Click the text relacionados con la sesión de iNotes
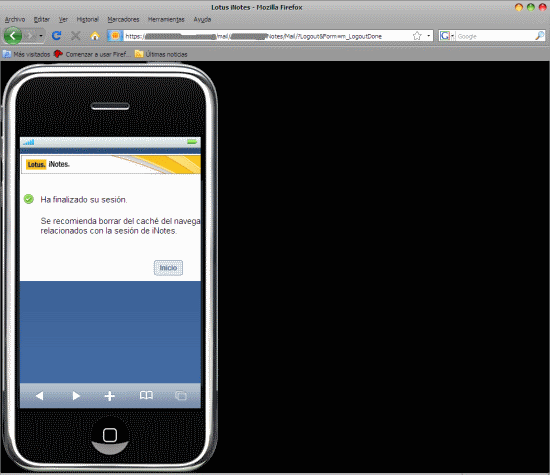This screenshot has height=475, width=550. click(109, 231)
